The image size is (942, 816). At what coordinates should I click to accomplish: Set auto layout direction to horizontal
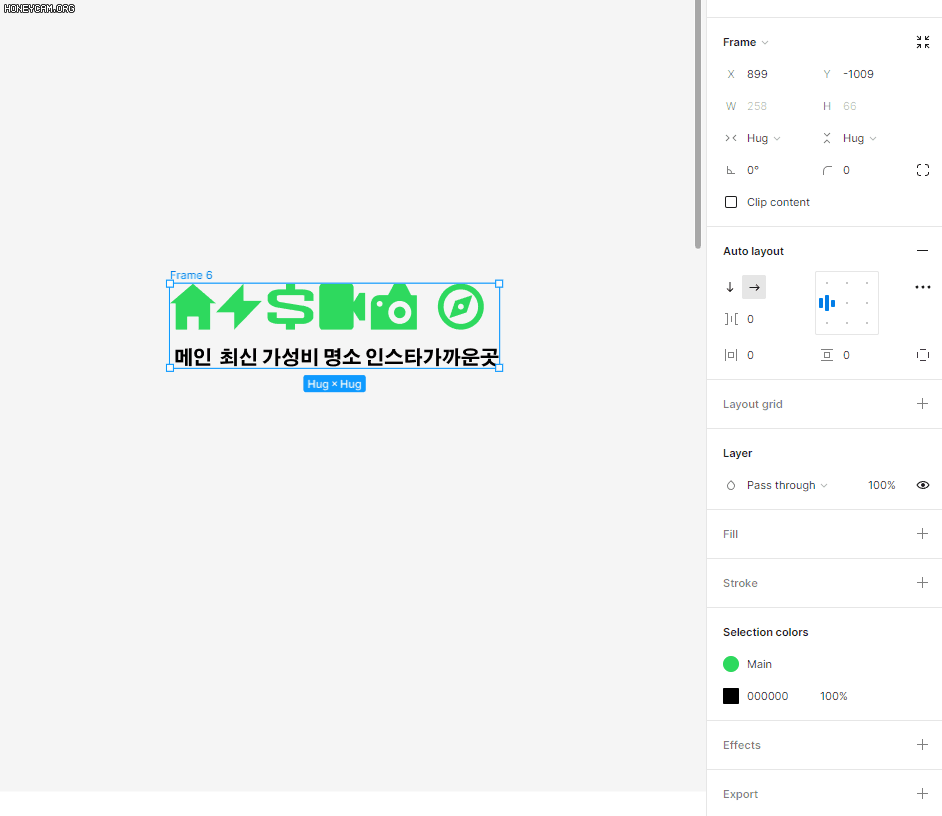click(754, 287)
